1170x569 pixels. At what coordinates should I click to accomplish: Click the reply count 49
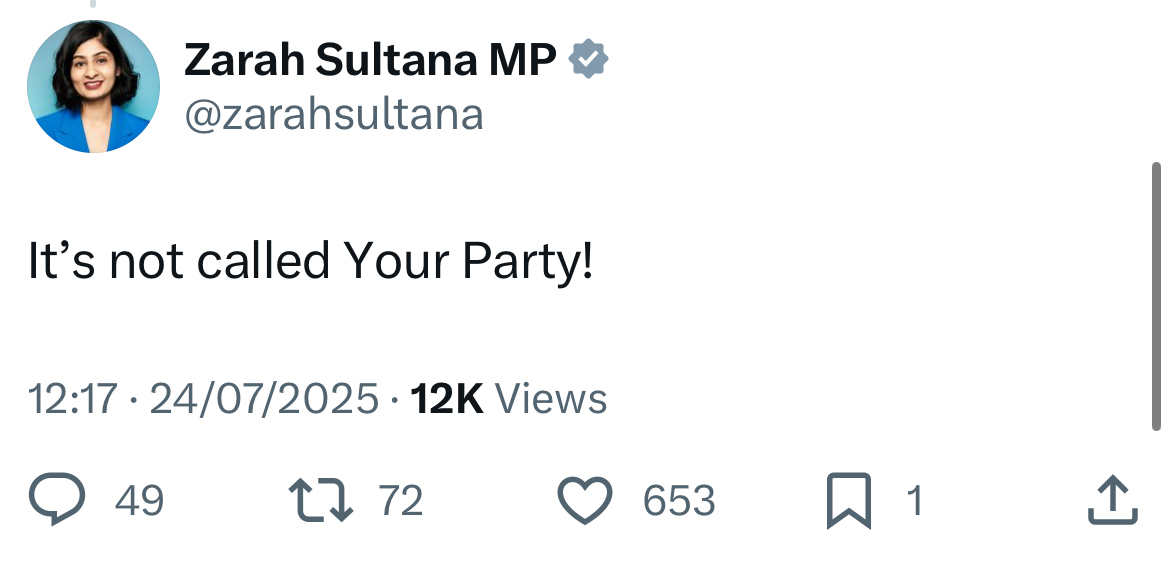139,500
